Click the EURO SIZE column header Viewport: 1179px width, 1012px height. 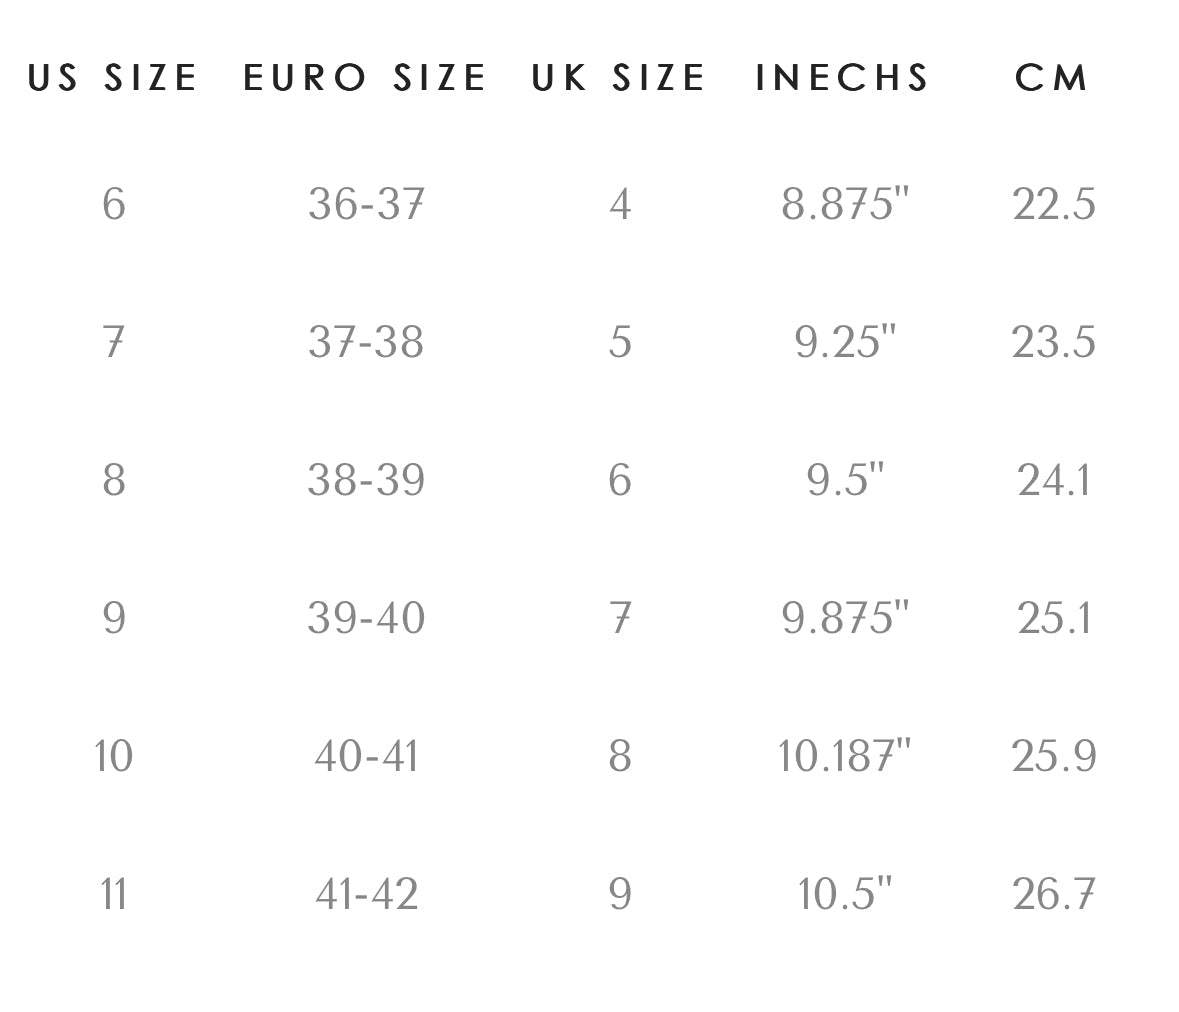[x=365, y=78]
